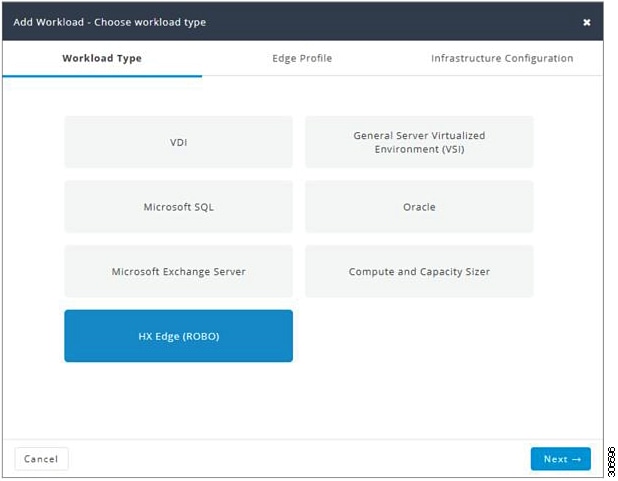Image resolution: width=618 pixels, height=481 pixels.
Task: Open the Edge Profile tab
Action: (302, 58)
